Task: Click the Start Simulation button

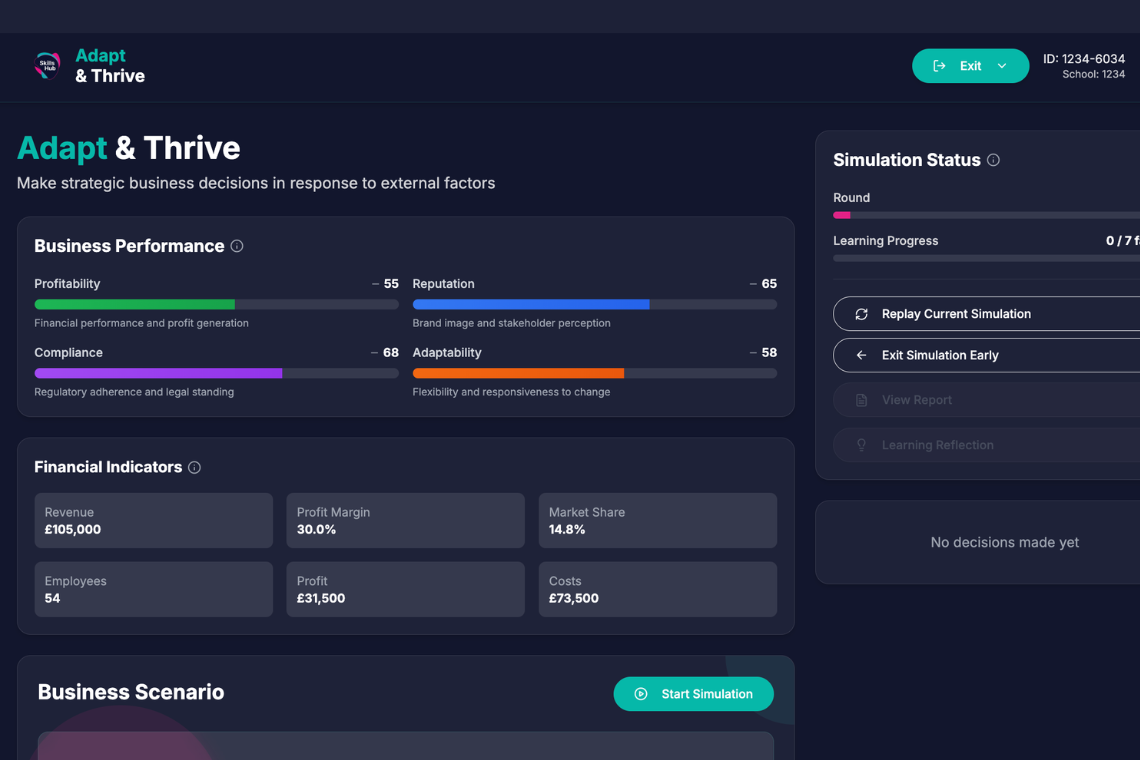Action: tap(694, 694)
